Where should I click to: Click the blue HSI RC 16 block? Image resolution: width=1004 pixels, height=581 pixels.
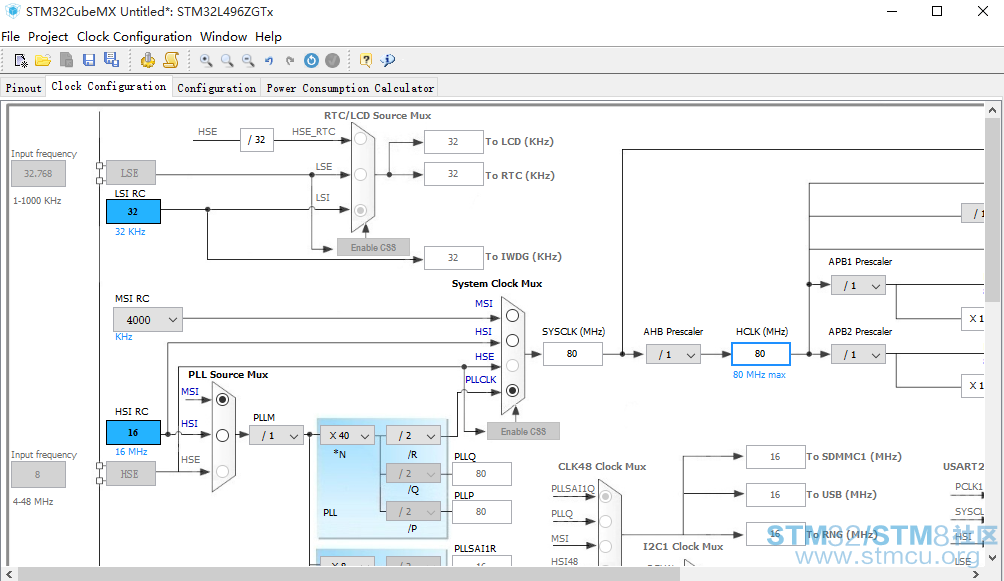click(x=133, y=432)
